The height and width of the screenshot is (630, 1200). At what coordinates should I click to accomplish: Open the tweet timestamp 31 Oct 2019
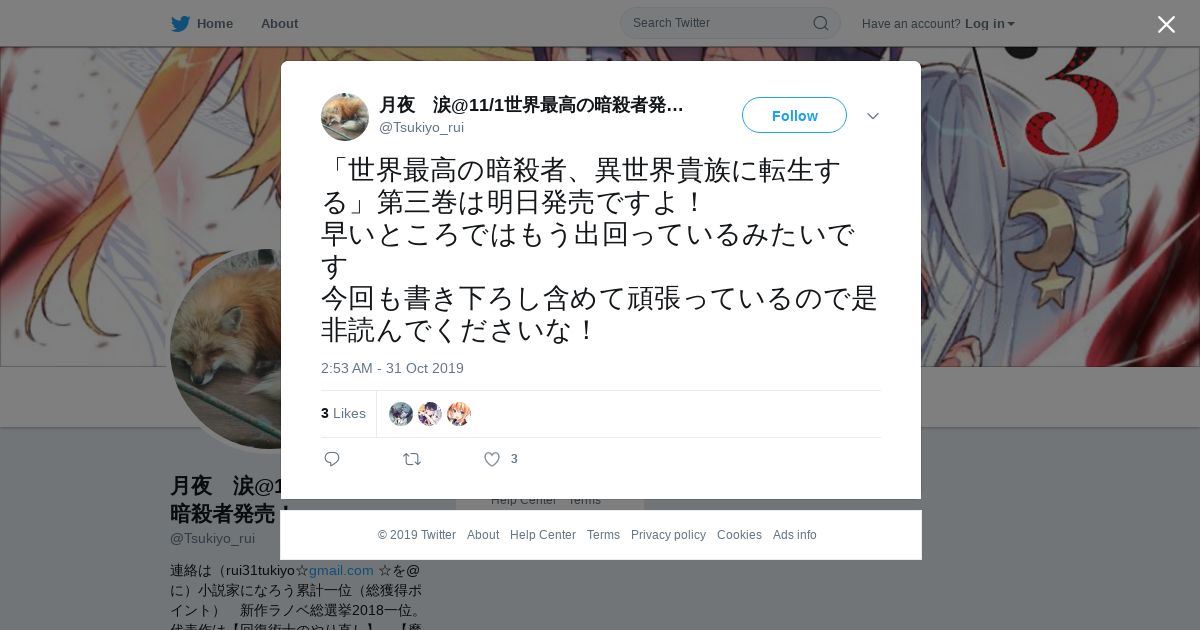click(392, 368)
